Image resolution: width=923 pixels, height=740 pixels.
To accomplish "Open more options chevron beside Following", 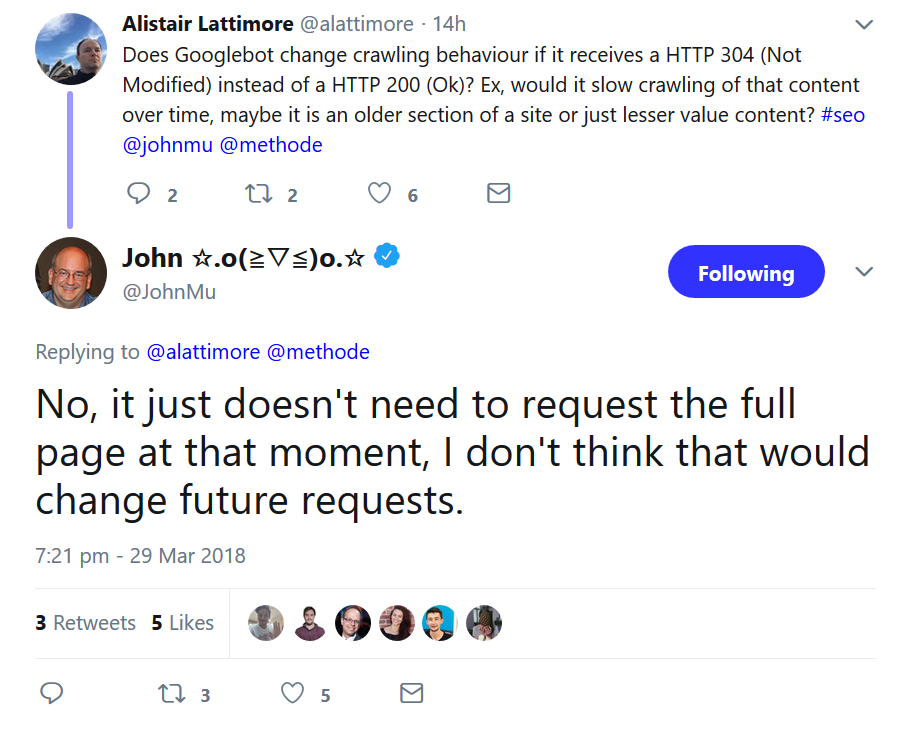I will click(865, 272).
